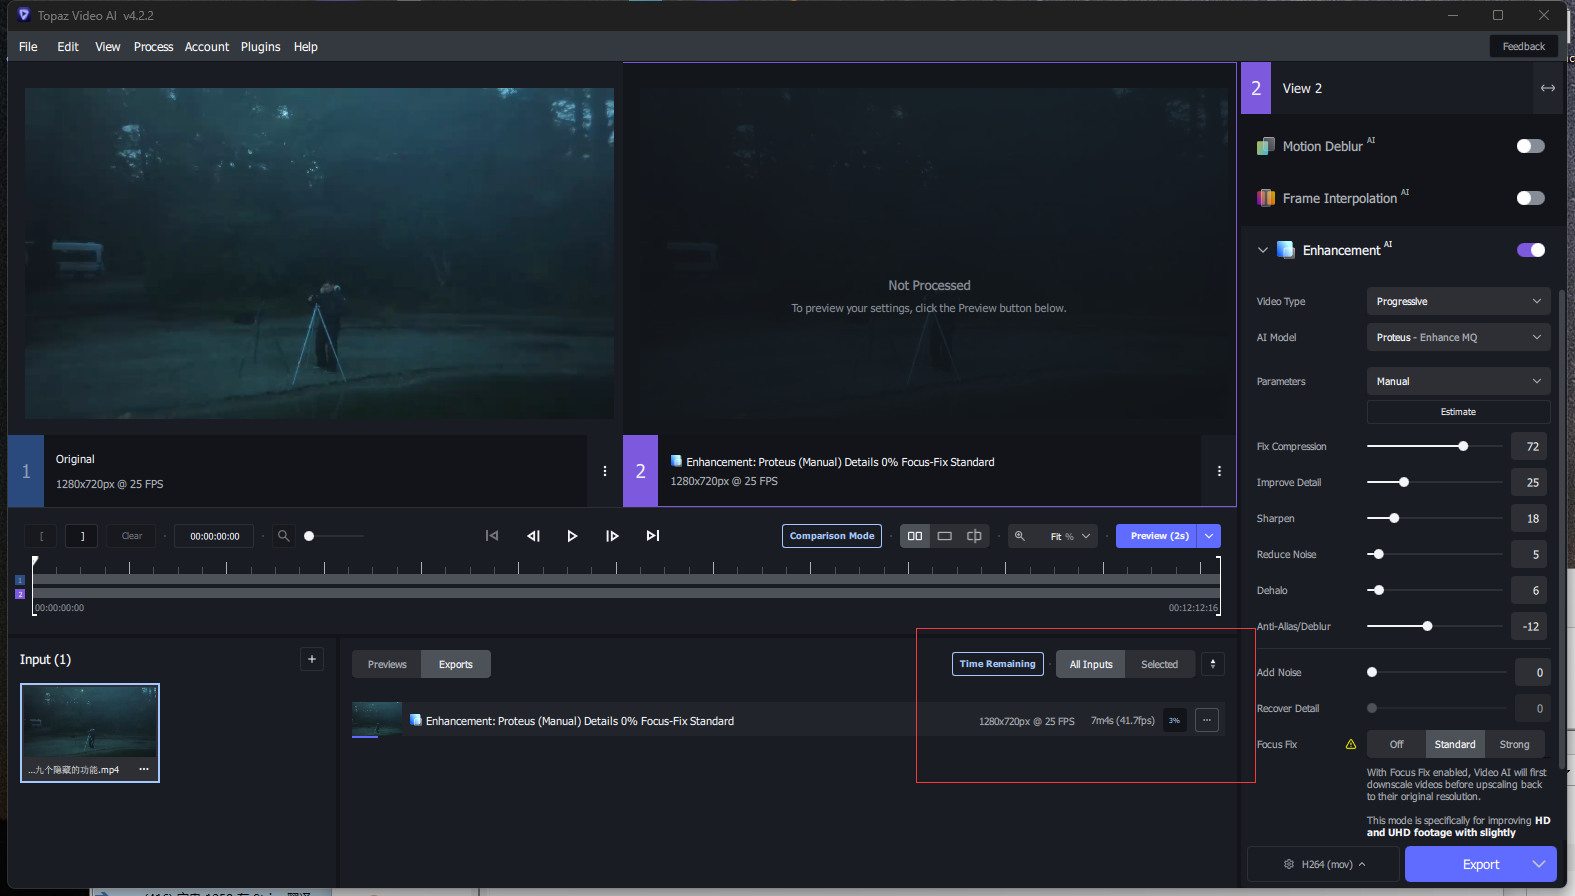Click the Estimate parameters button
The width and height of the screenshot is (1575, 896).
click(x=1458, y=412)
